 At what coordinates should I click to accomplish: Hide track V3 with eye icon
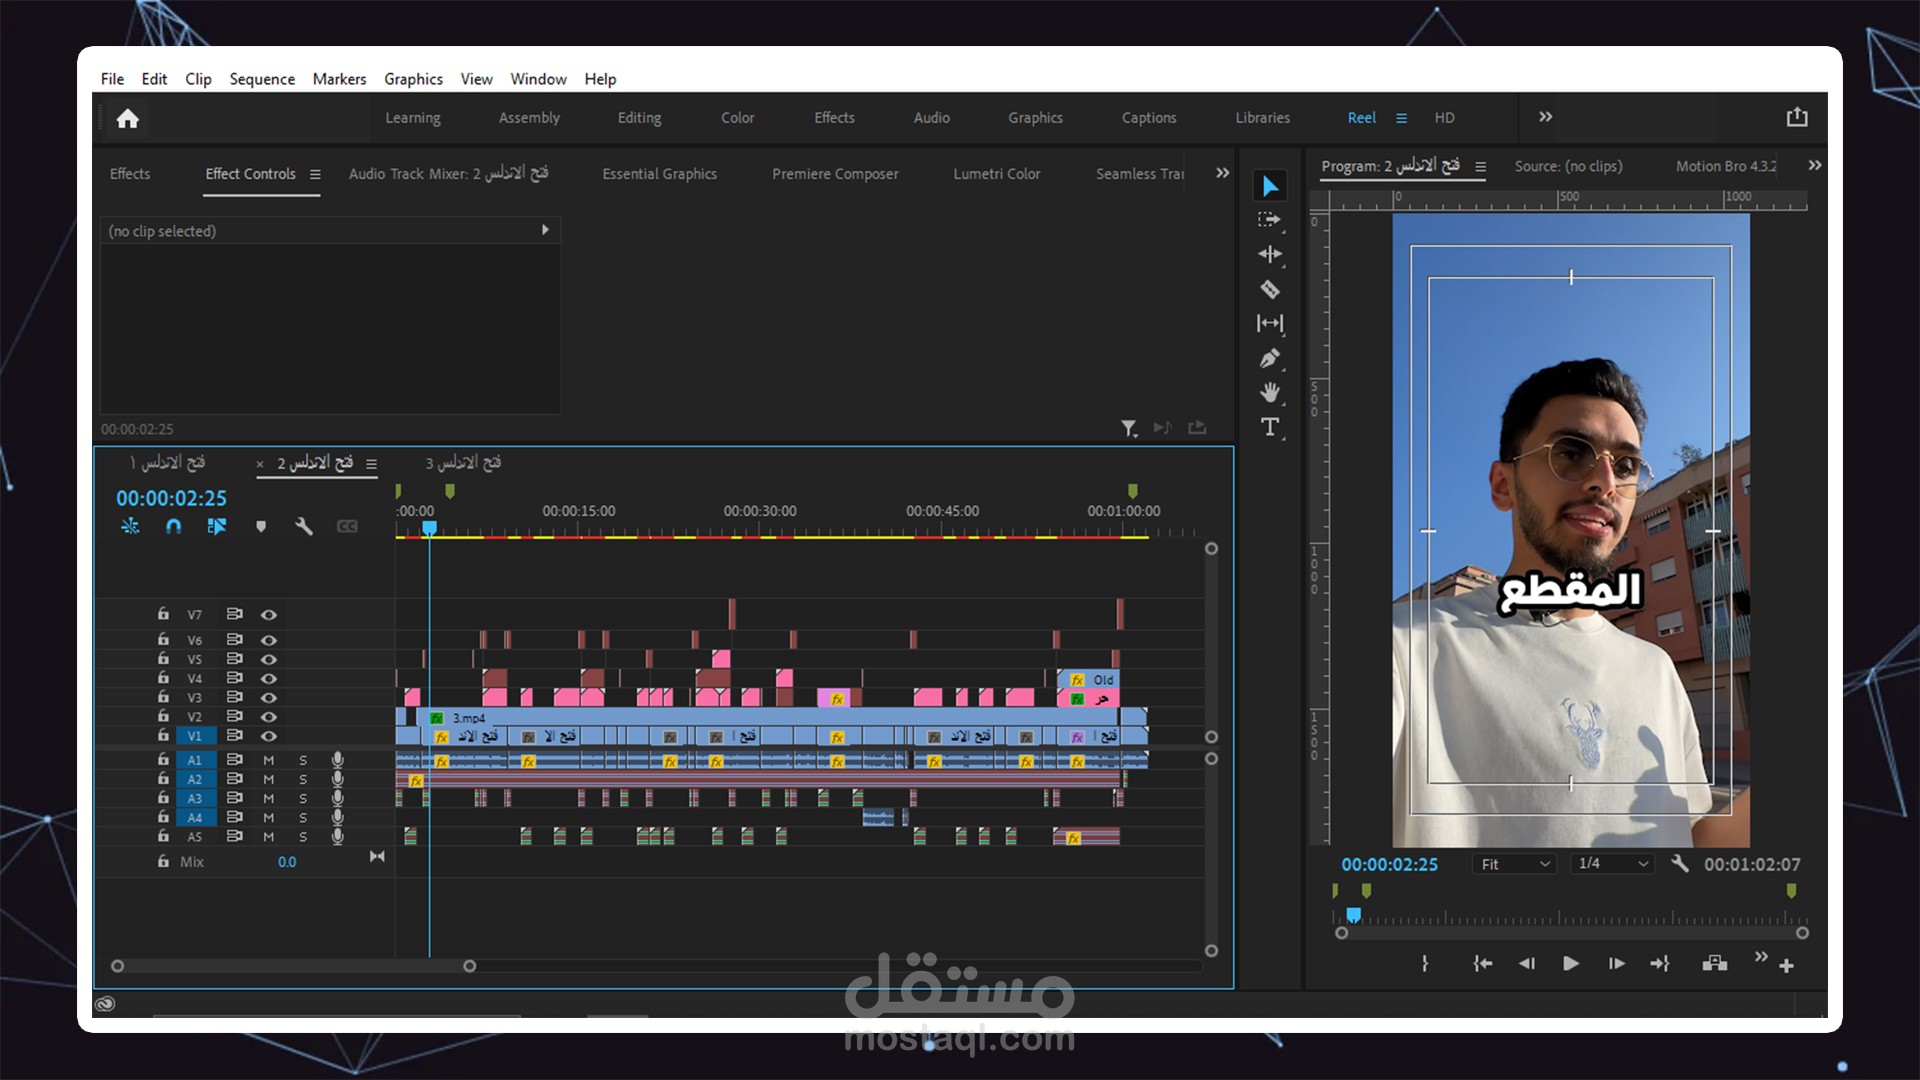click(269, 698)
